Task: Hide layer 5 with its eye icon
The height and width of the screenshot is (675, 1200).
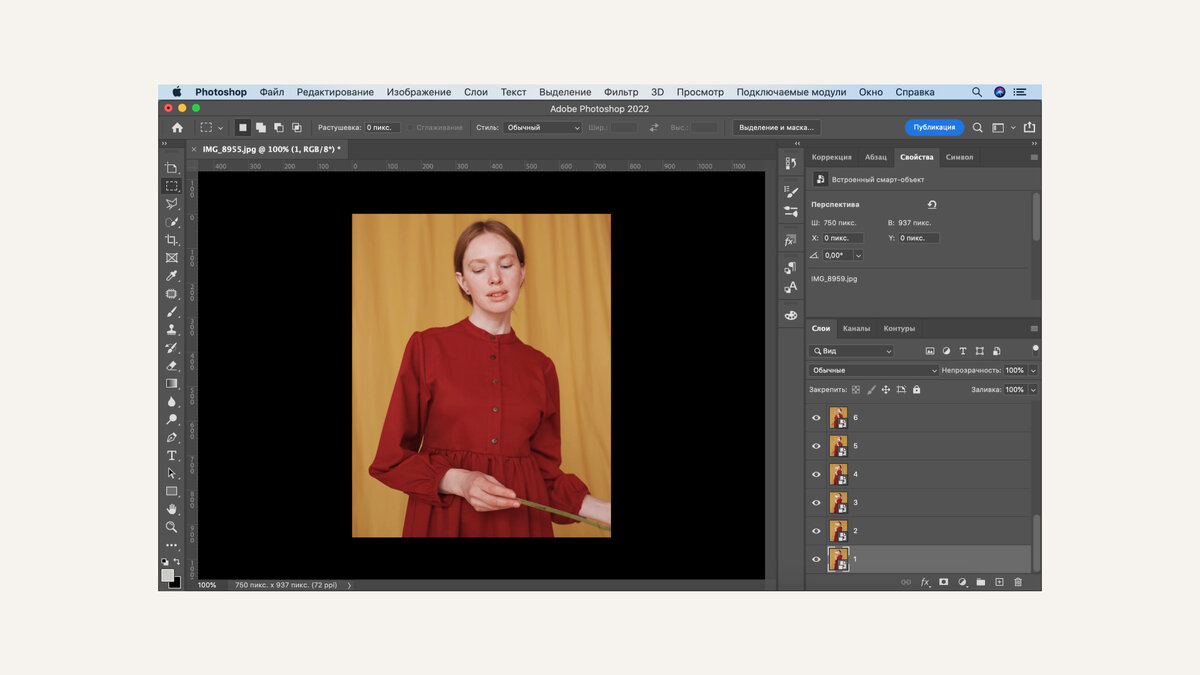Action: coord(816,446)
